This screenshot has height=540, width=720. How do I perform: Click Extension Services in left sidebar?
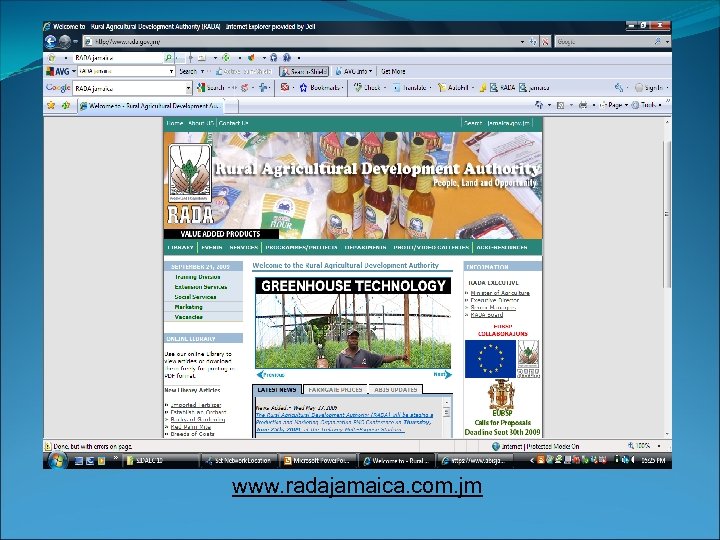[x=201, y=287]
